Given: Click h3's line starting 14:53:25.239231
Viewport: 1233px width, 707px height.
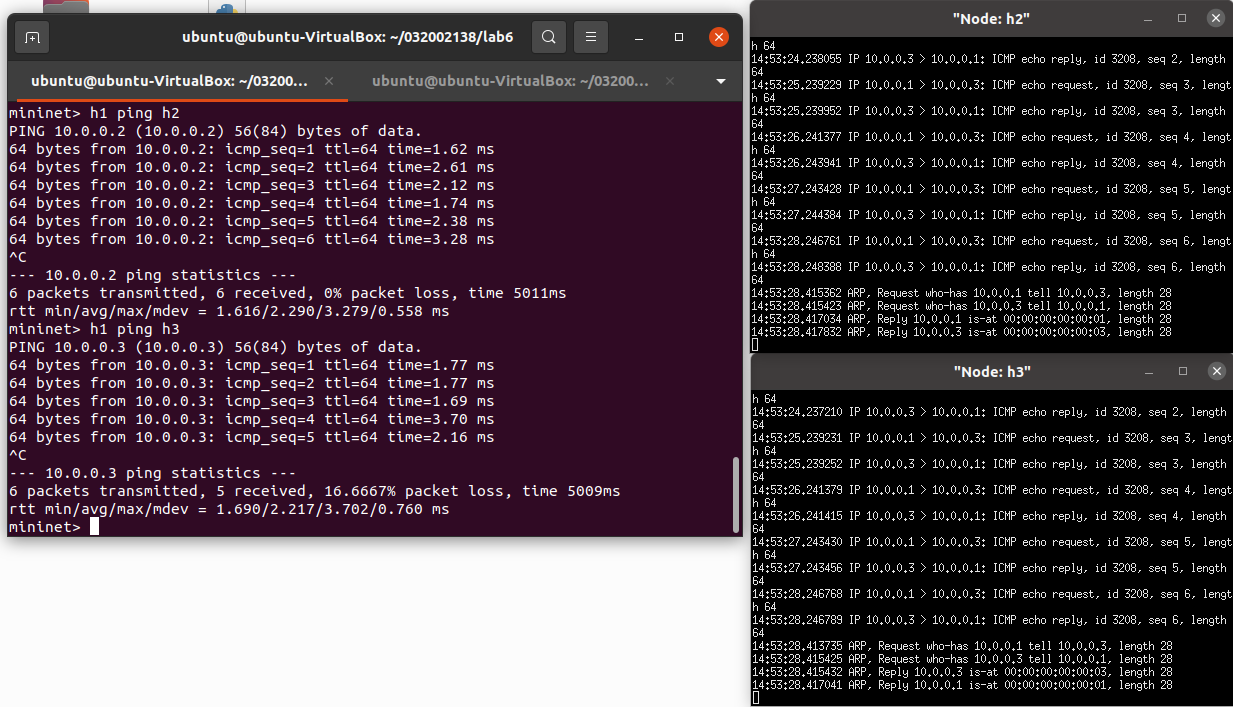Looking at the screenshot, I should 991,438.
